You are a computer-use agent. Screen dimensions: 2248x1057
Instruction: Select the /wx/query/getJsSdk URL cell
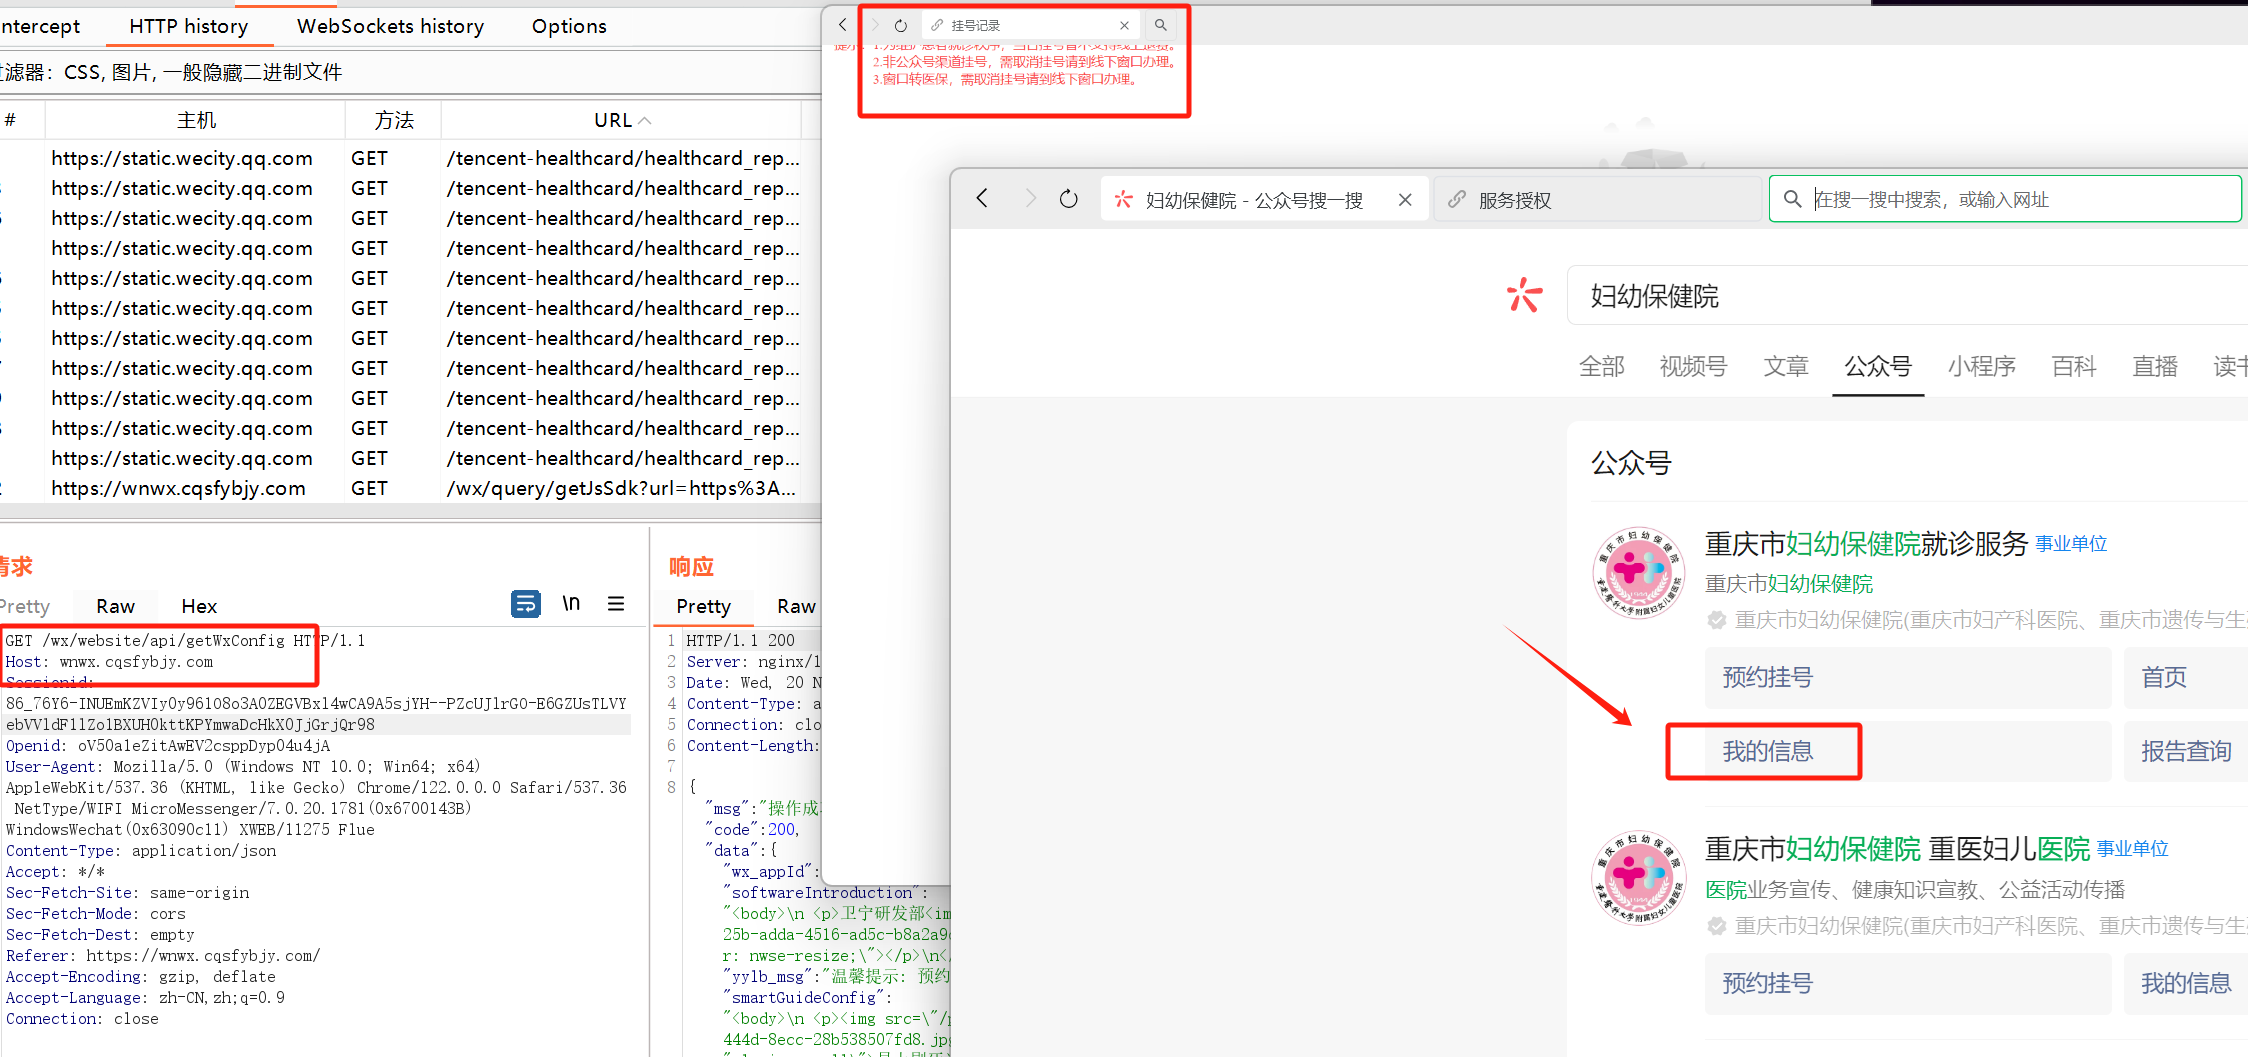click(x=621, y=488)
